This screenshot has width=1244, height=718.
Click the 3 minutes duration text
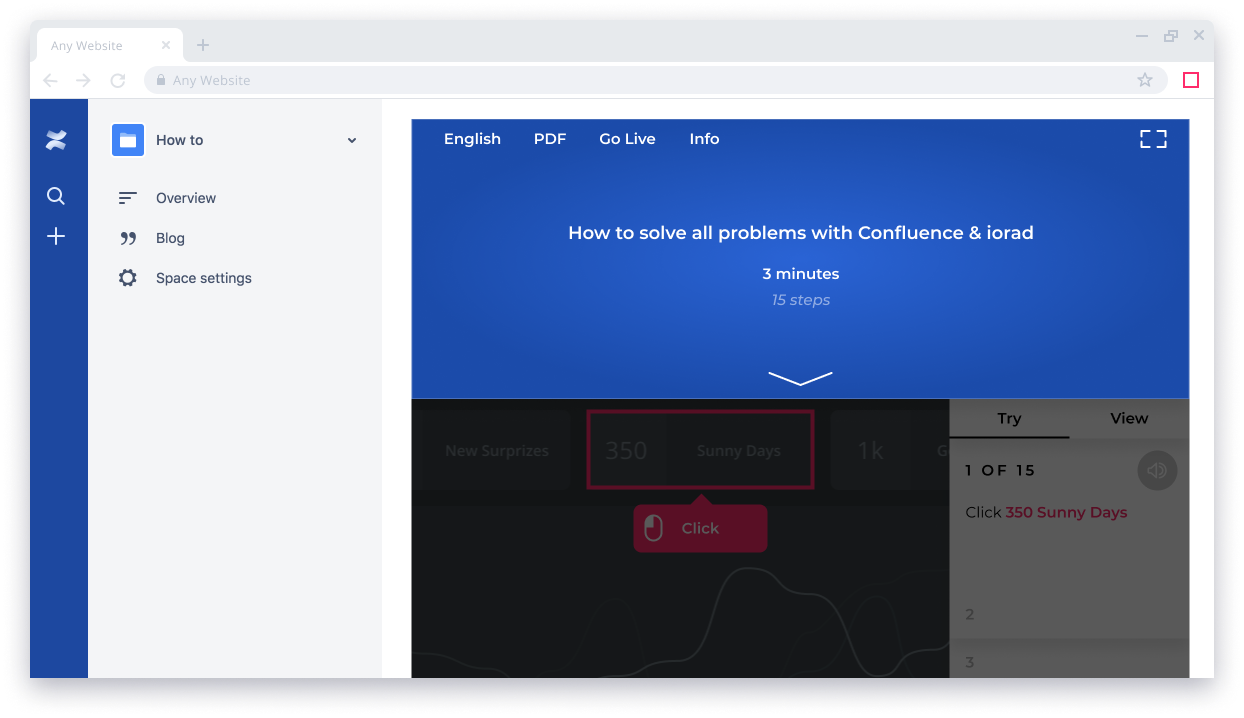coord(801,274)
